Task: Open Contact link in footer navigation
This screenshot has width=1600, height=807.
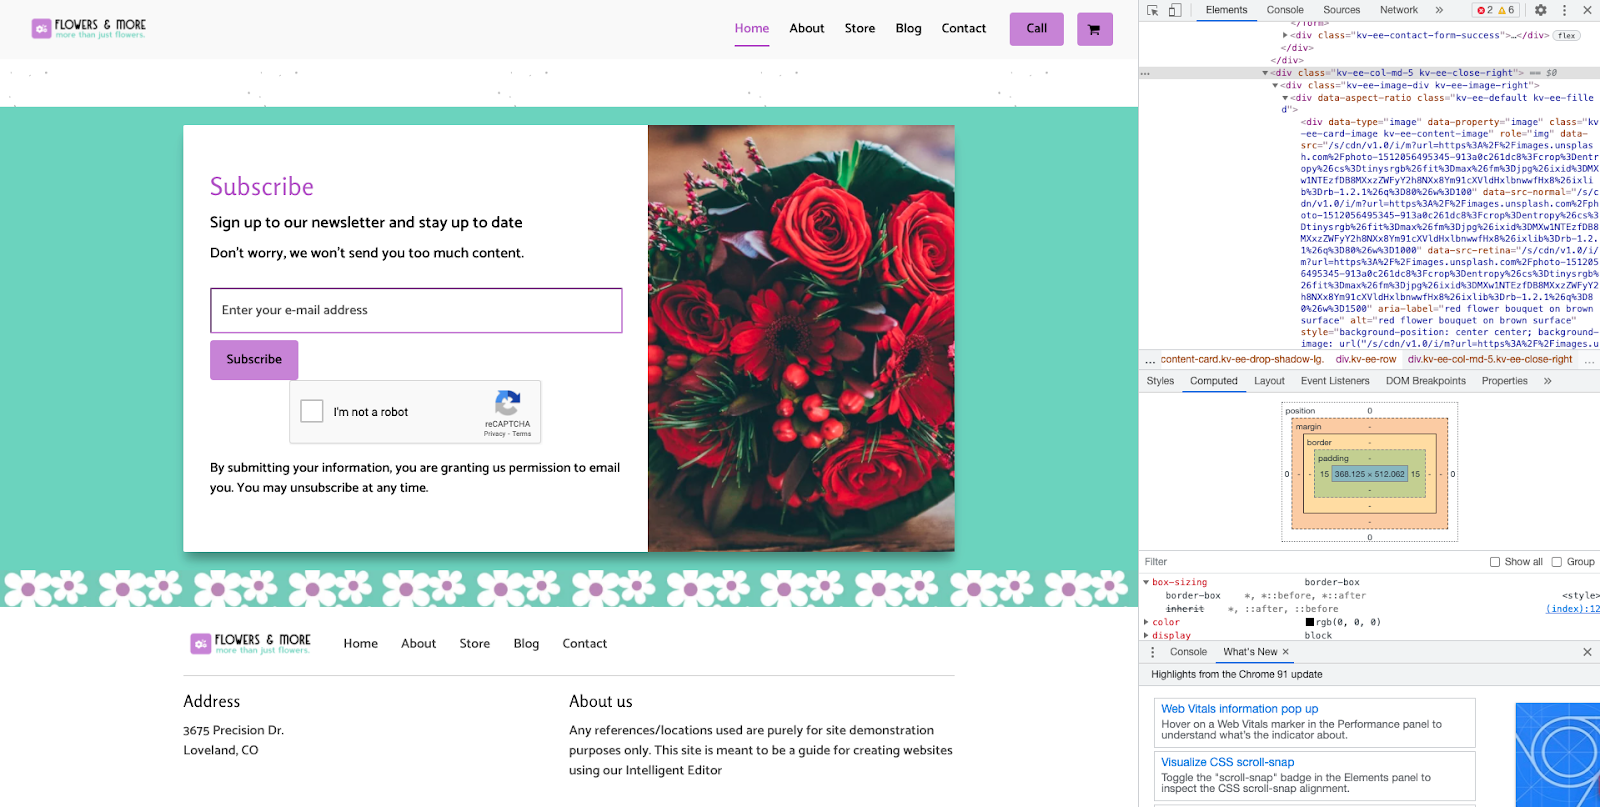Action: 585,644
